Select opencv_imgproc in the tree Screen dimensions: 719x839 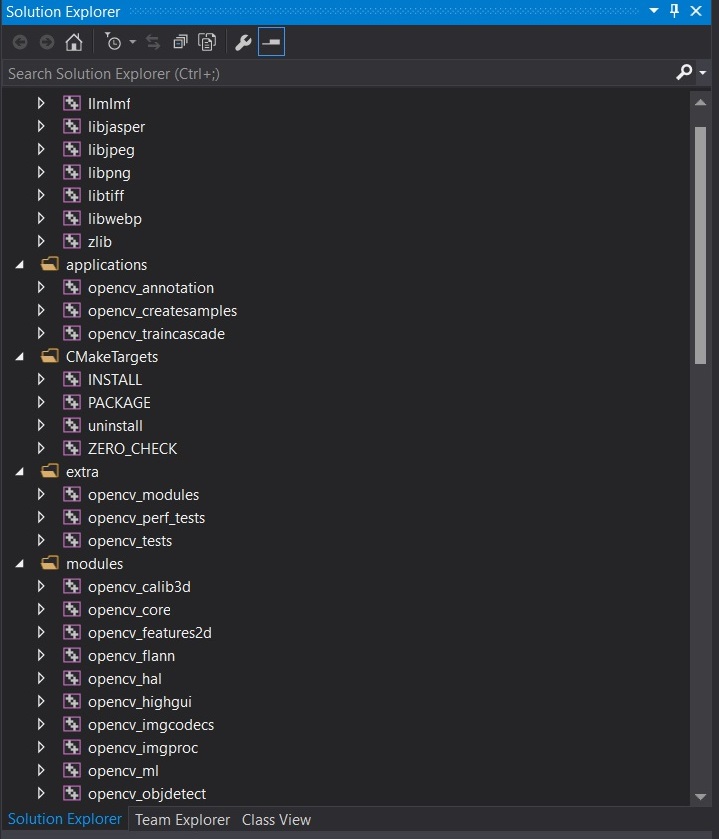click(143, 748)
